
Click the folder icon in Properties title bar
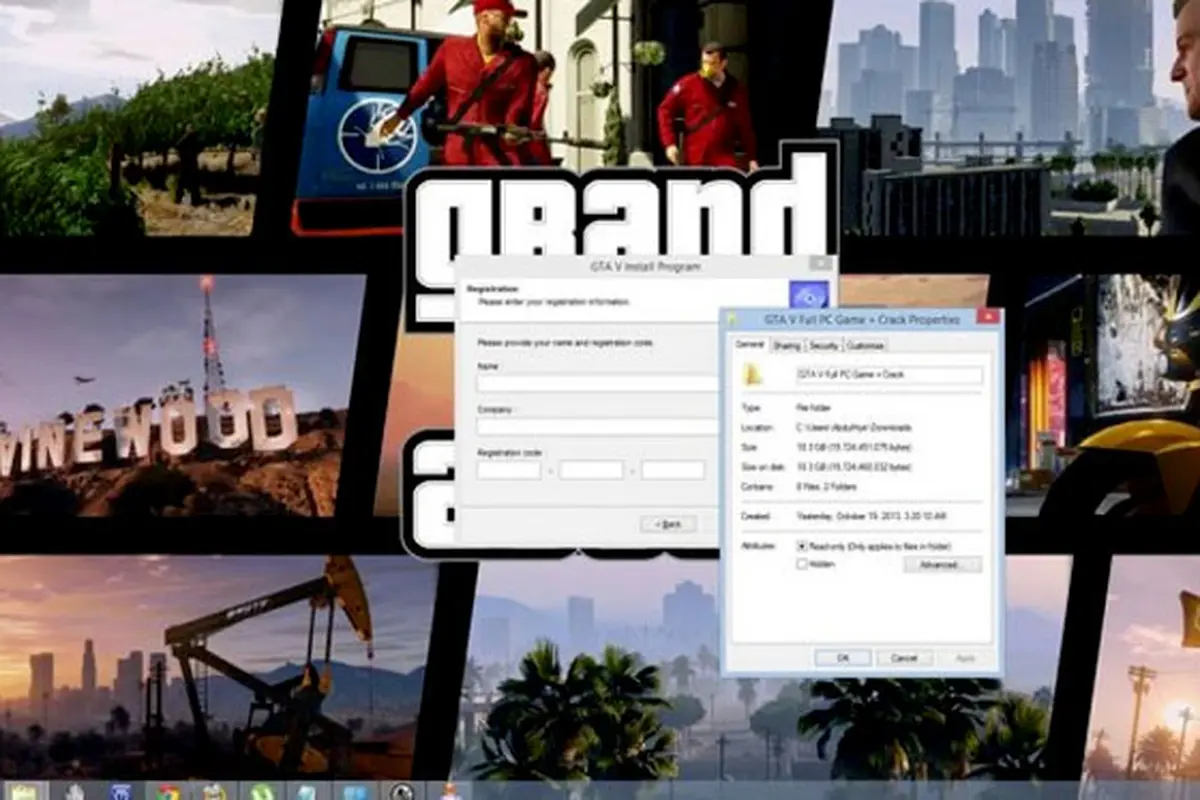coord(733,319)
